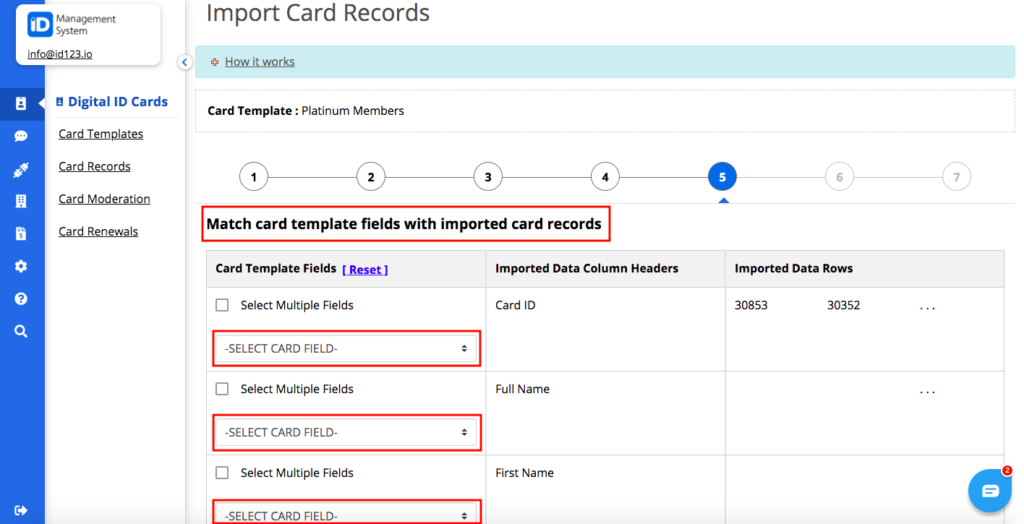Open the Digital ID Cards sidebar icon
This screenshot has height=524, width=1024.
(21, 103)
